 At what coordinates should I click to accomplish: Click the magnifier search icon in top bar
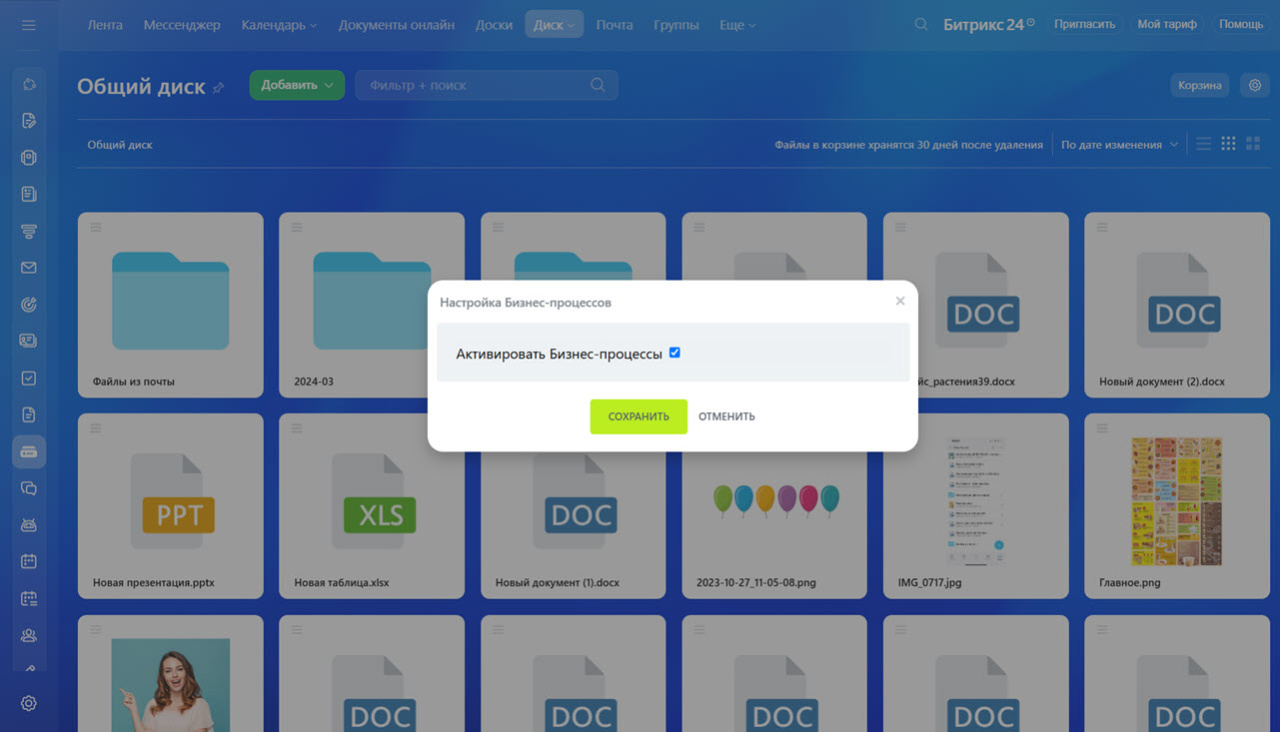tap(921, 24)
